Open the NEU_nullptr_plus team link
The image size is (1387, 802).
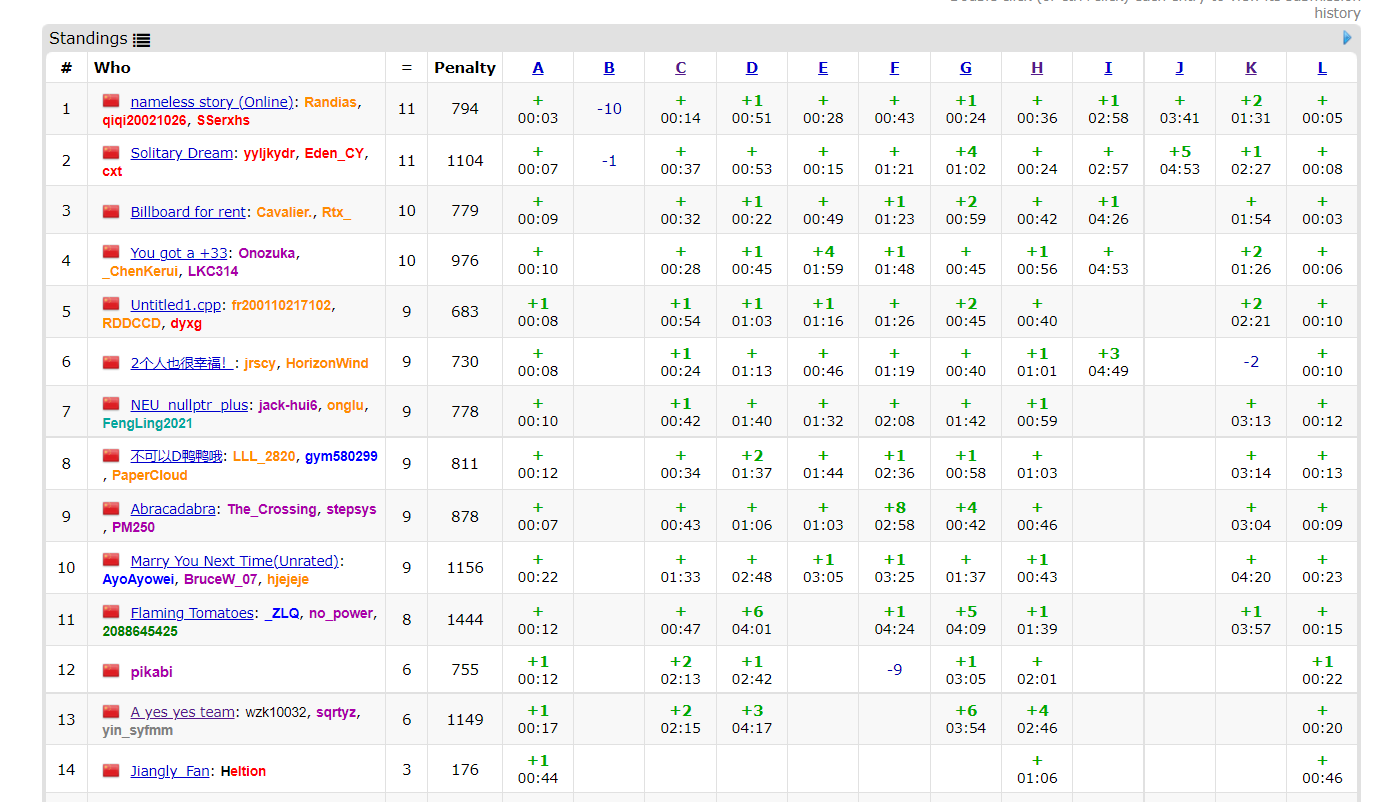click(x=189, y=405)
